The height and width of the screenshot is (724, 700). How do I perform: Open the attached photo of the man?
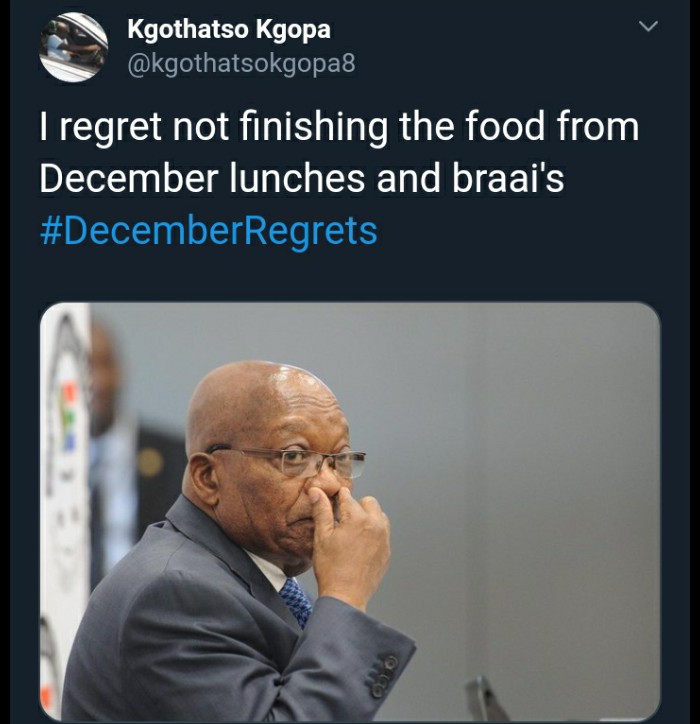click(x=350, y=512)
